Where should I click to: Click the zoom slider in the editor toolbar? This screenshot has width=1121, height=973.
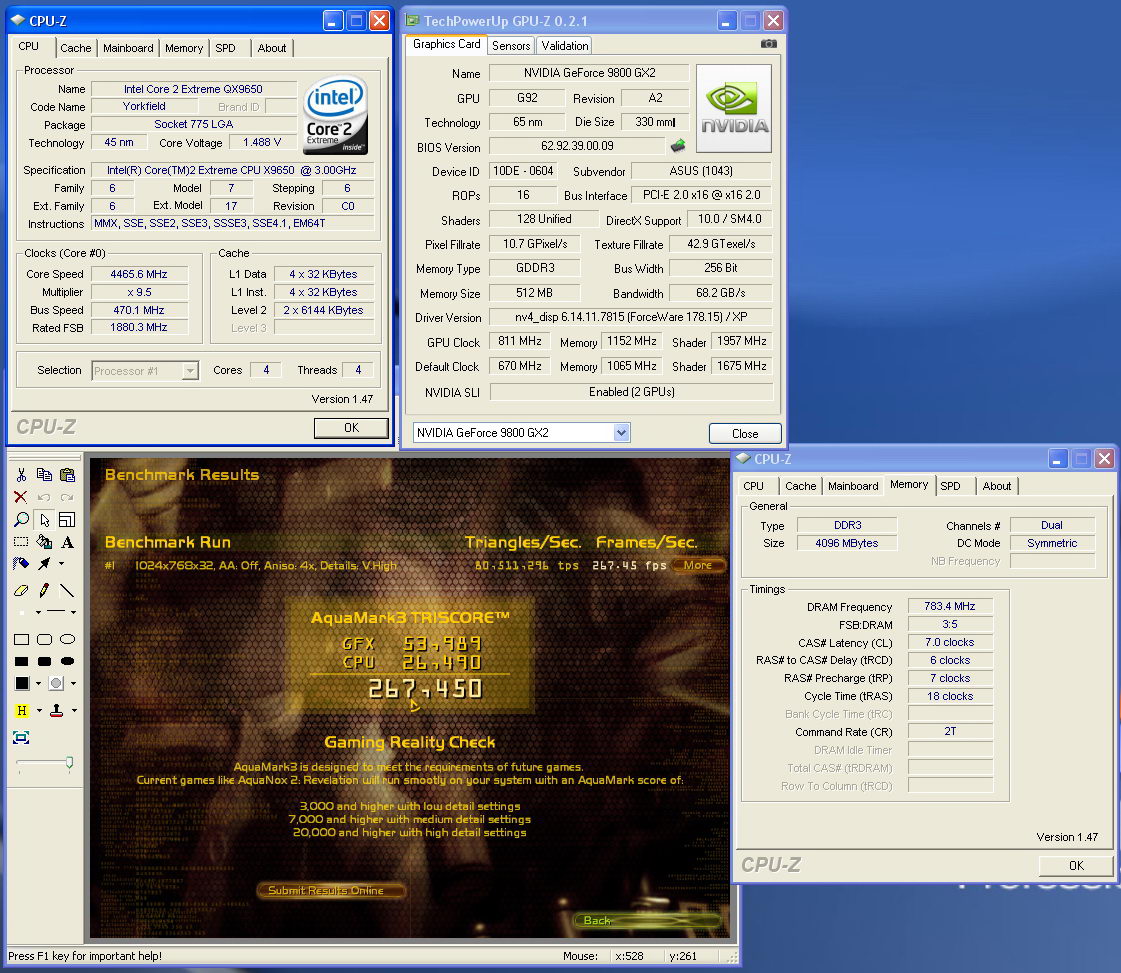click(44, 763)
